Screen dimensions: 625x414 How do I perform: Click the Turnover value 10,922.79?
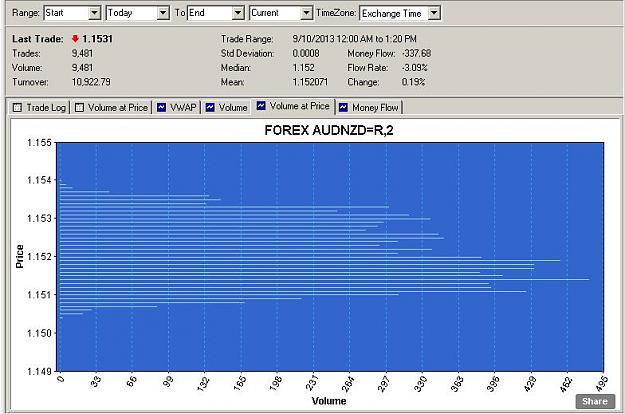pyautogui.click(x=91, y=82)
